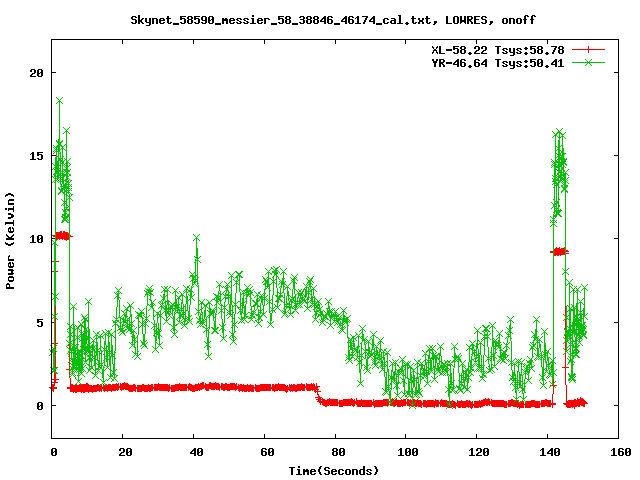
Task: Click the Power (Kelvin) y-axis label
Action: 10,241
